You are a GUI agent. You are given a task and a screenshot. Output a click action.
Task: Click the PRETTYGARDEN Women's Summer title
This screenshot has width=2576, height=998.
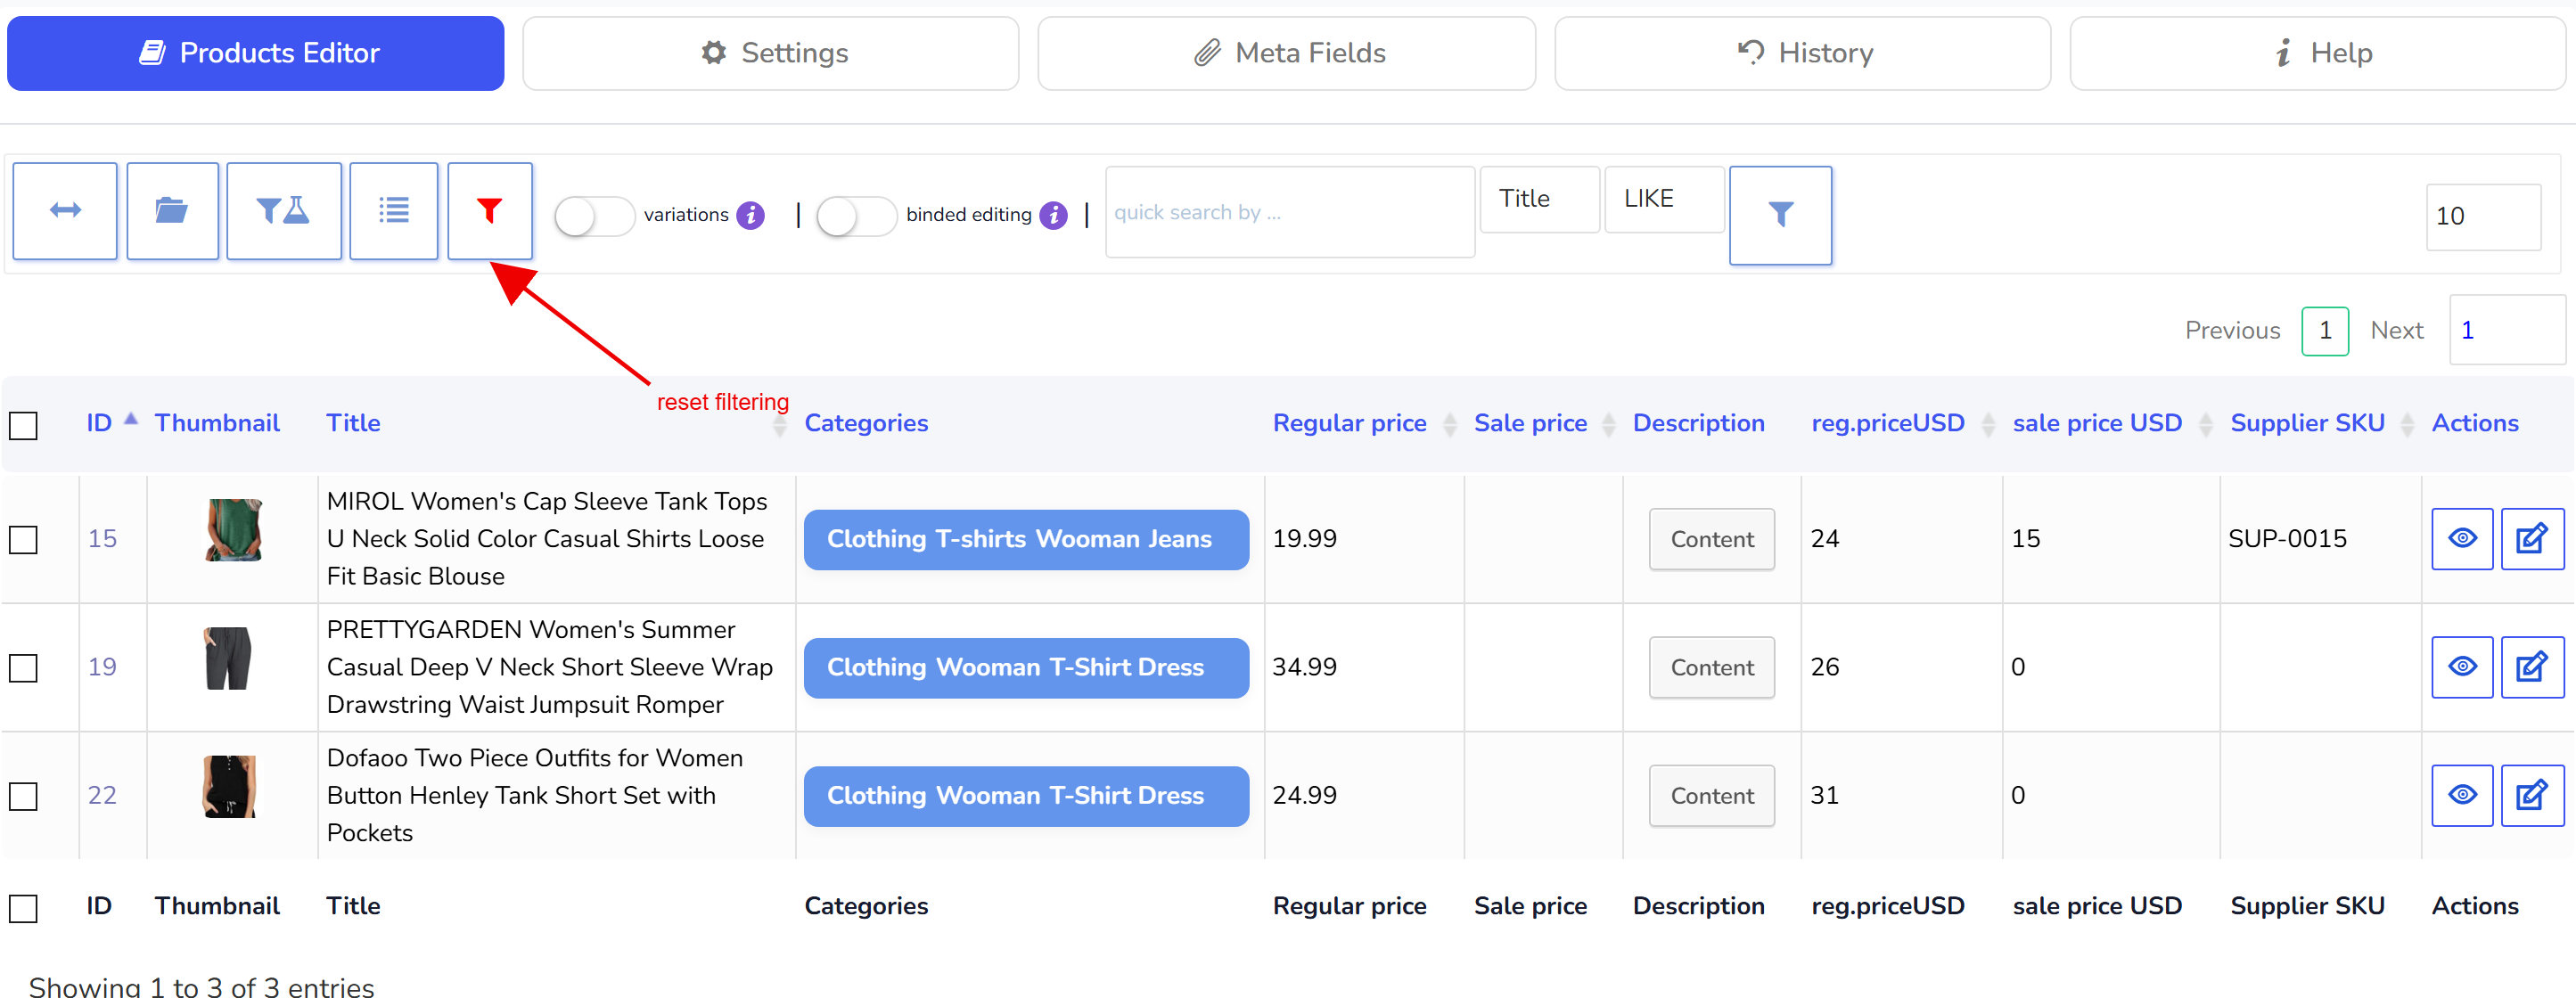coord(550,667)
